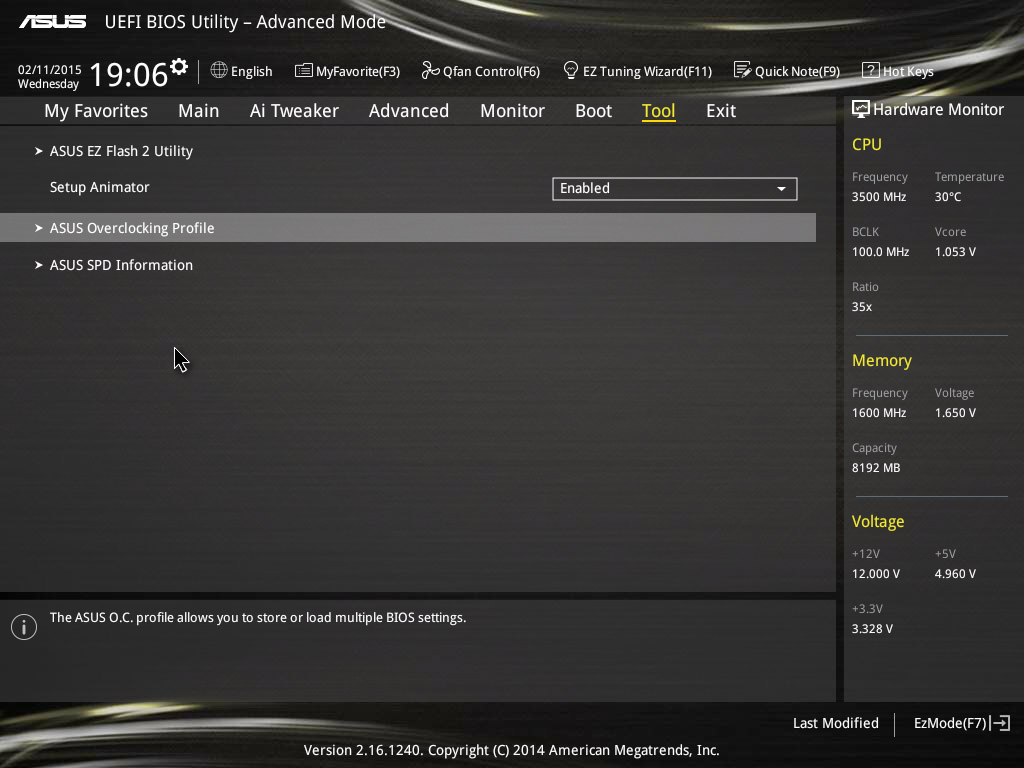The height and width of the screenshot is (768, 1024).
Task: Select the Tool tab
Action: point(658,111)
